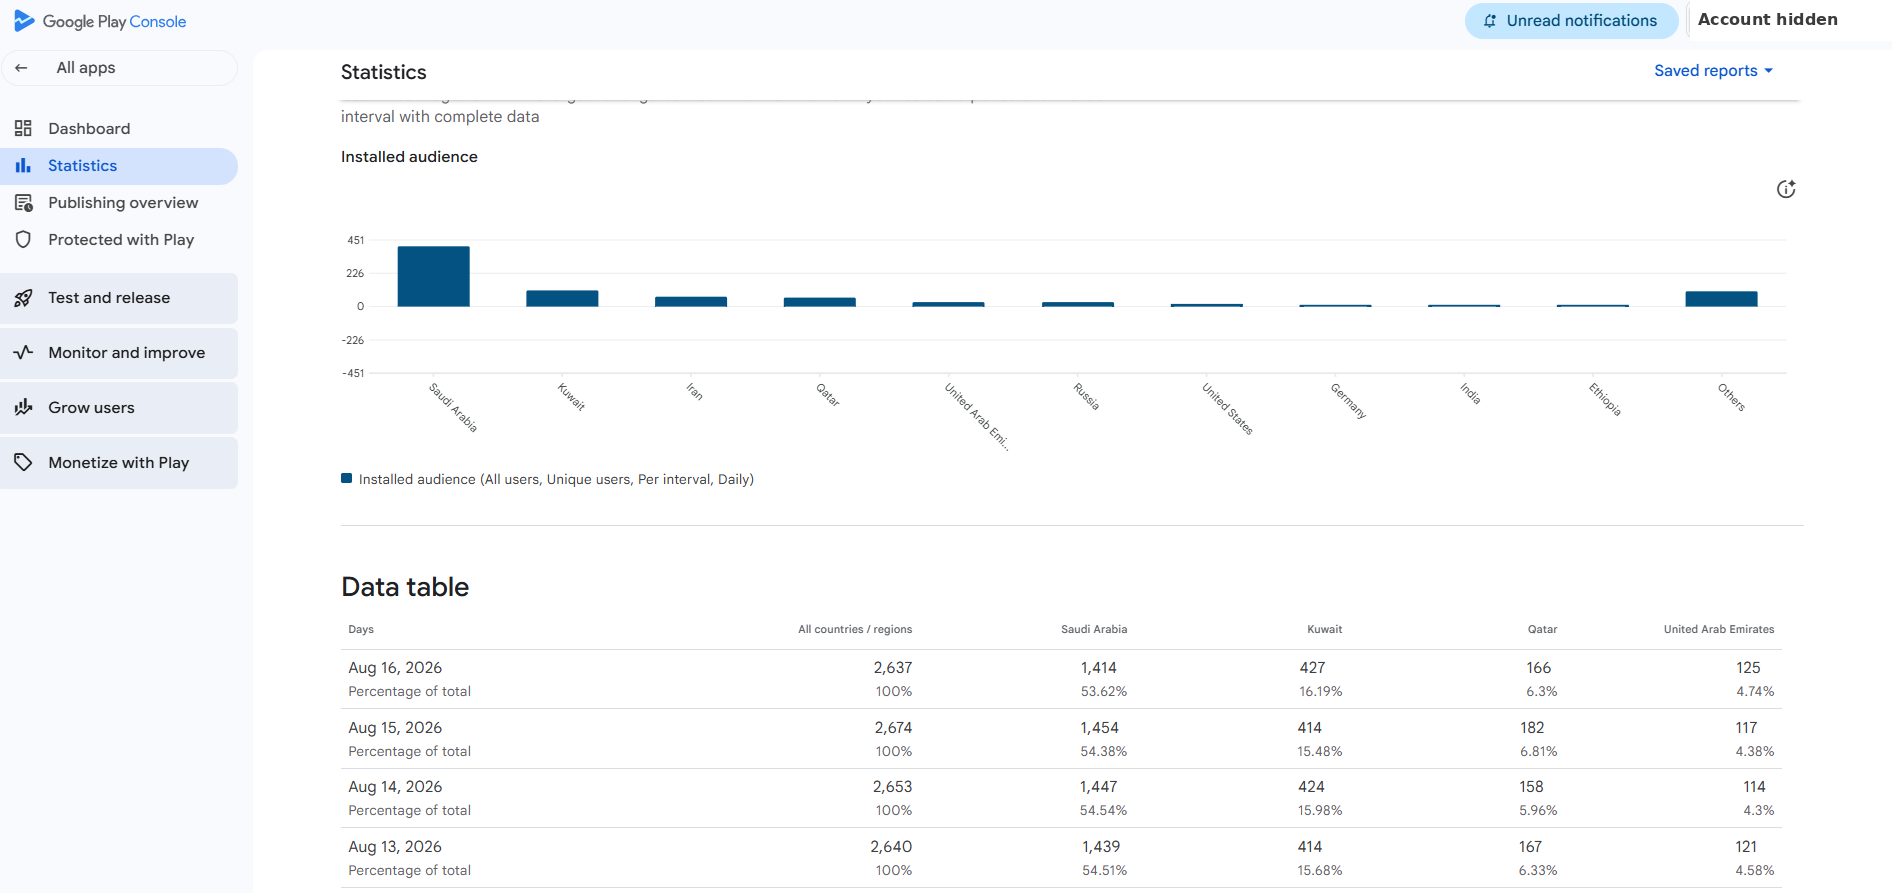Click the Installed audience legend label
The width and height of the screenshot is (1892, 893).
(x=556, y=479)
